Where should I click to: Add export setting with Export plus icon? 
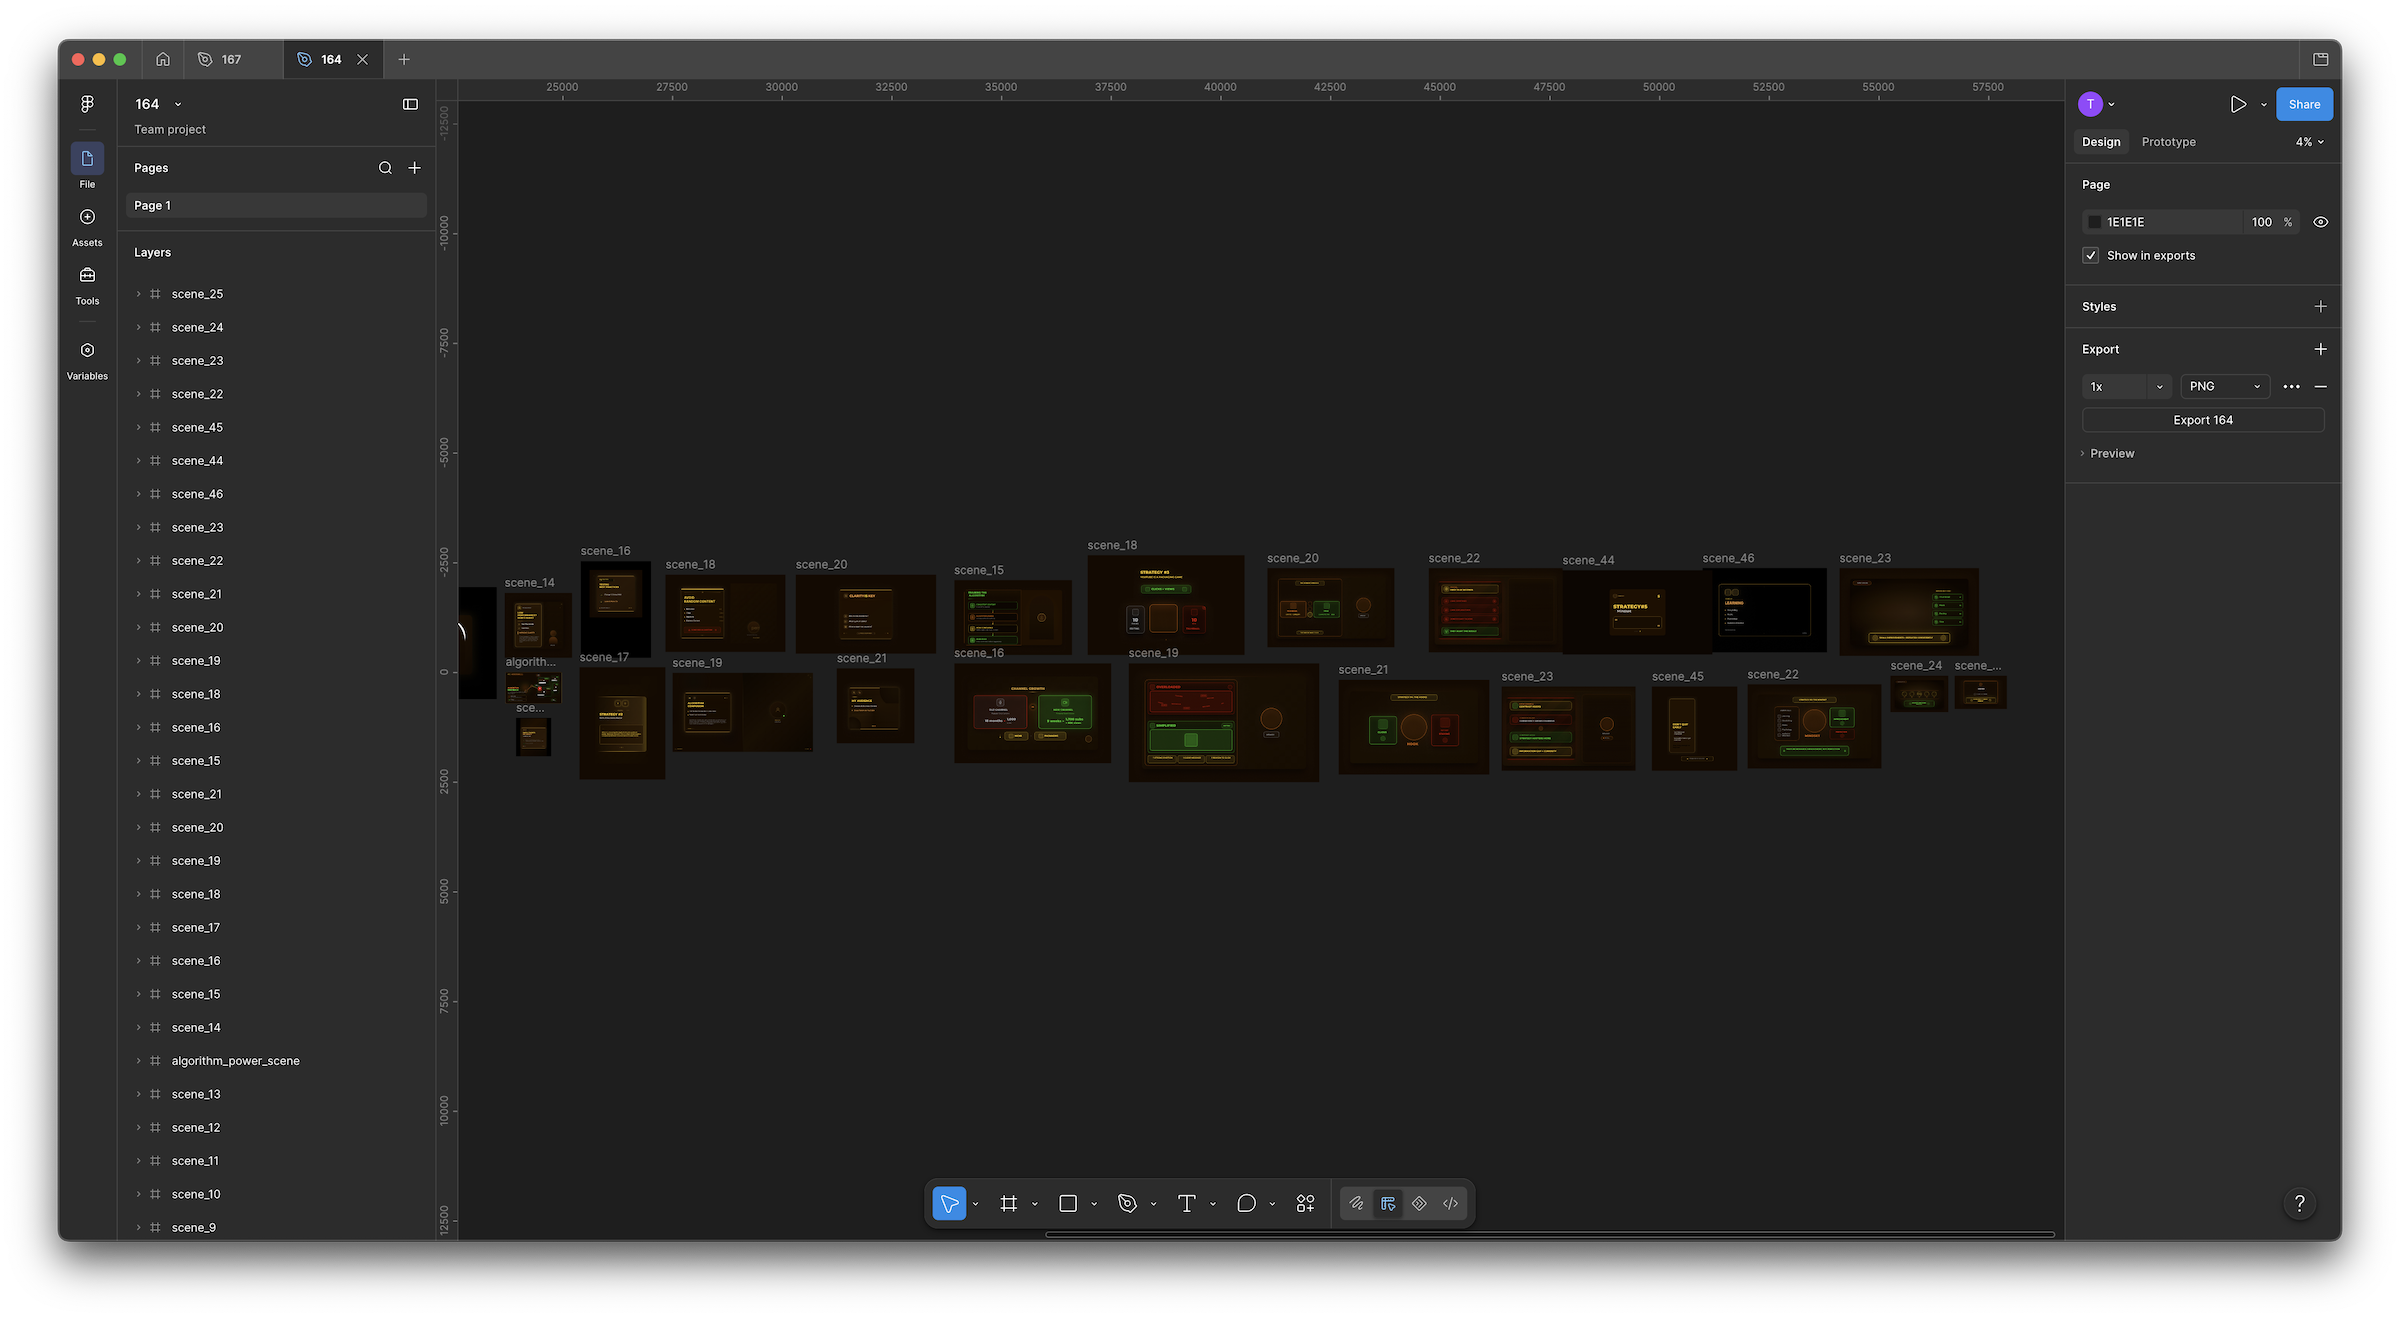(x=2320, y=349)
